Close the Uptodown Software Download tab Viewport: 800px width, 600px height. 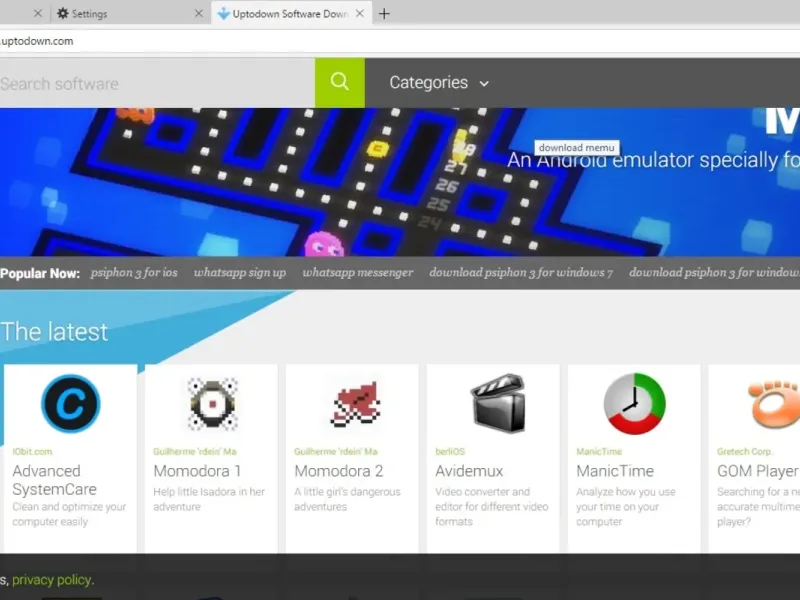click(x=360, y=14)
